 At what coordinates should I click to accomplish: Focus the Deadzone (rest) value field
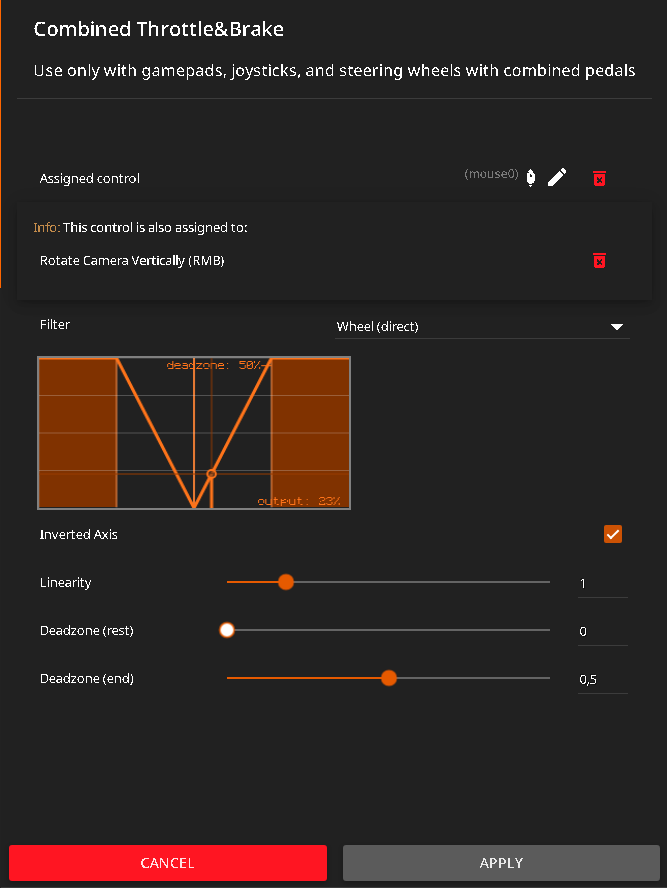[602, 631]
